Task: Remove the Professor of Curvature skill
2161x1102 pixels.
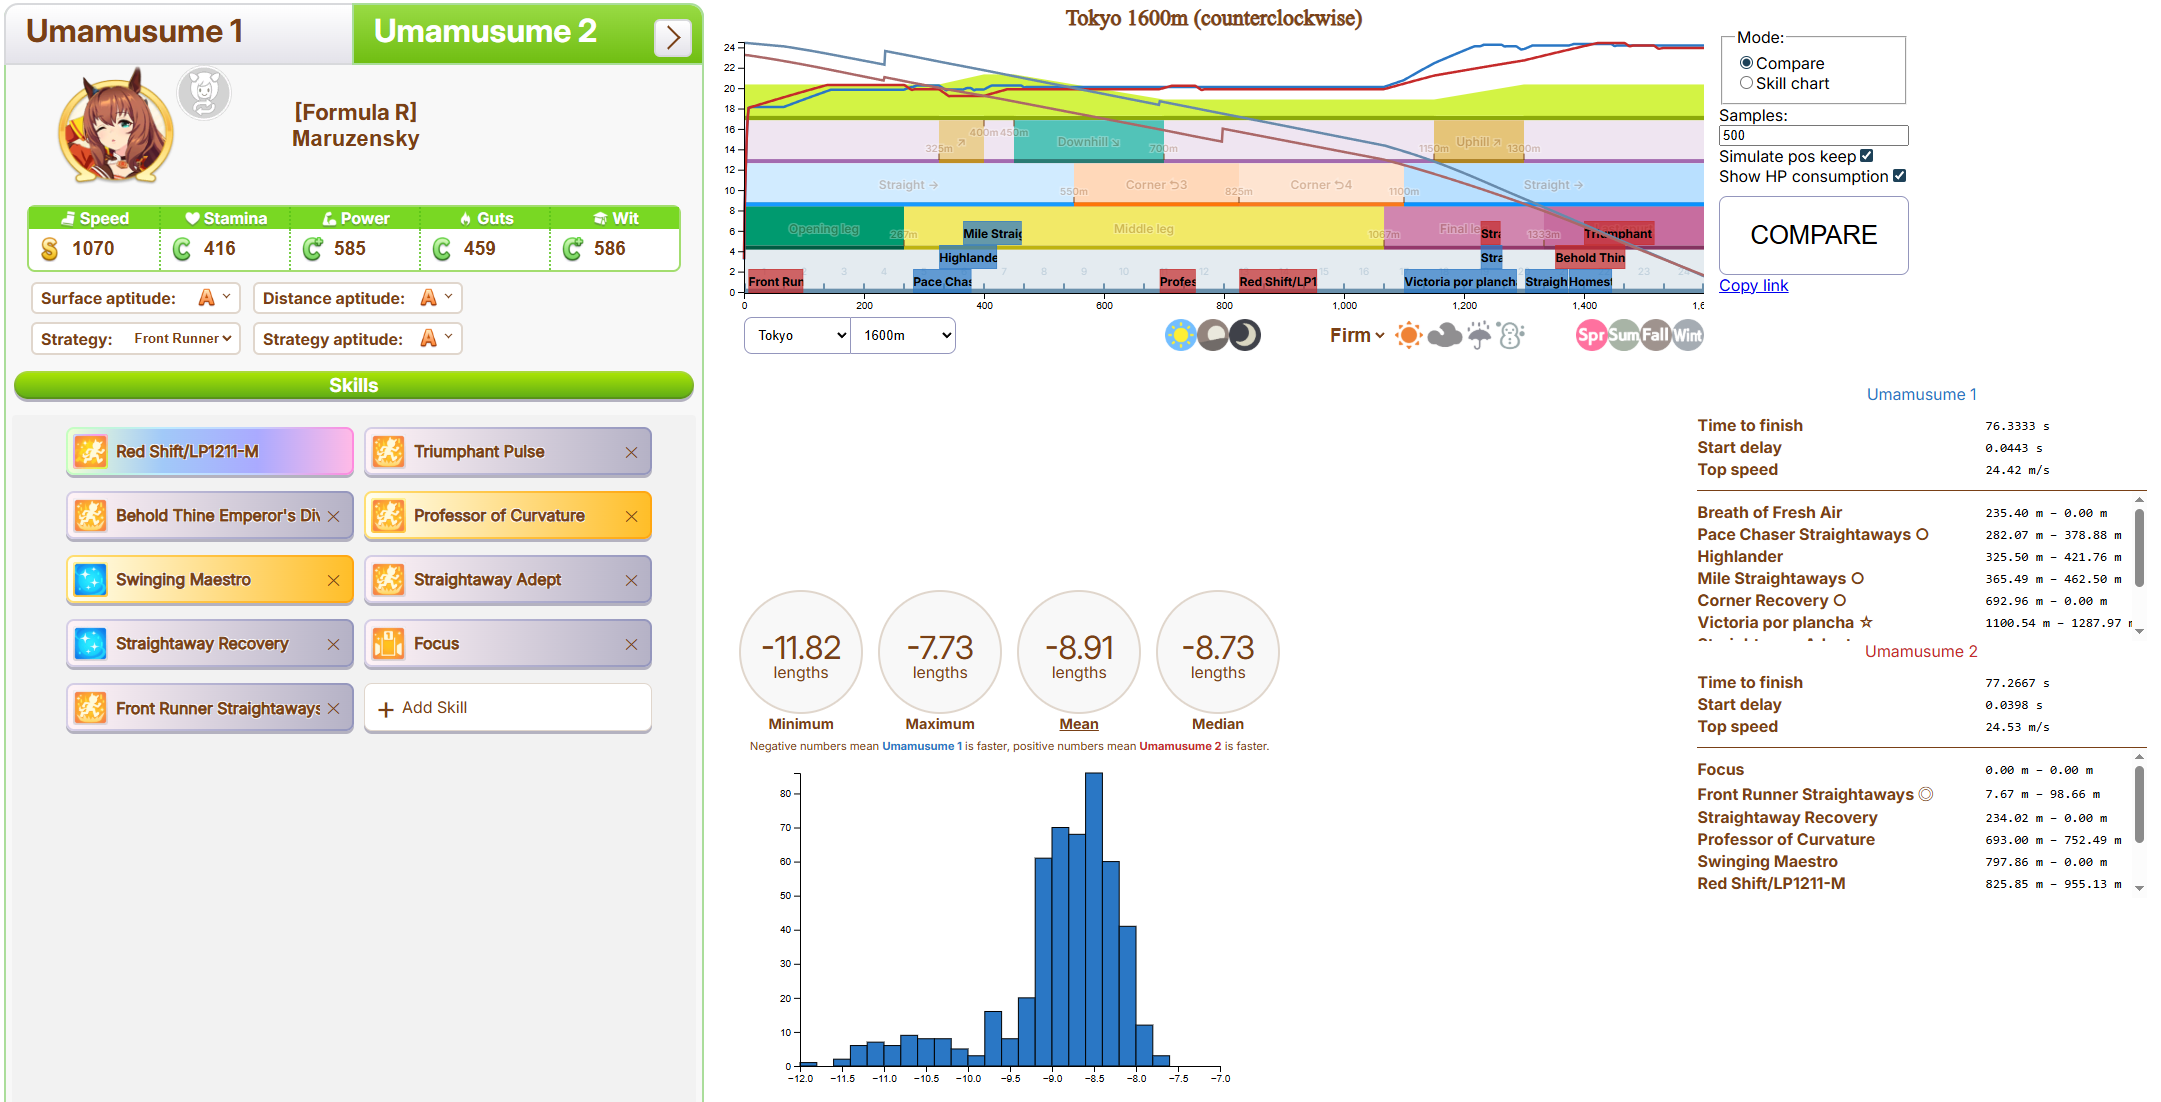Action: pos(631,516)
